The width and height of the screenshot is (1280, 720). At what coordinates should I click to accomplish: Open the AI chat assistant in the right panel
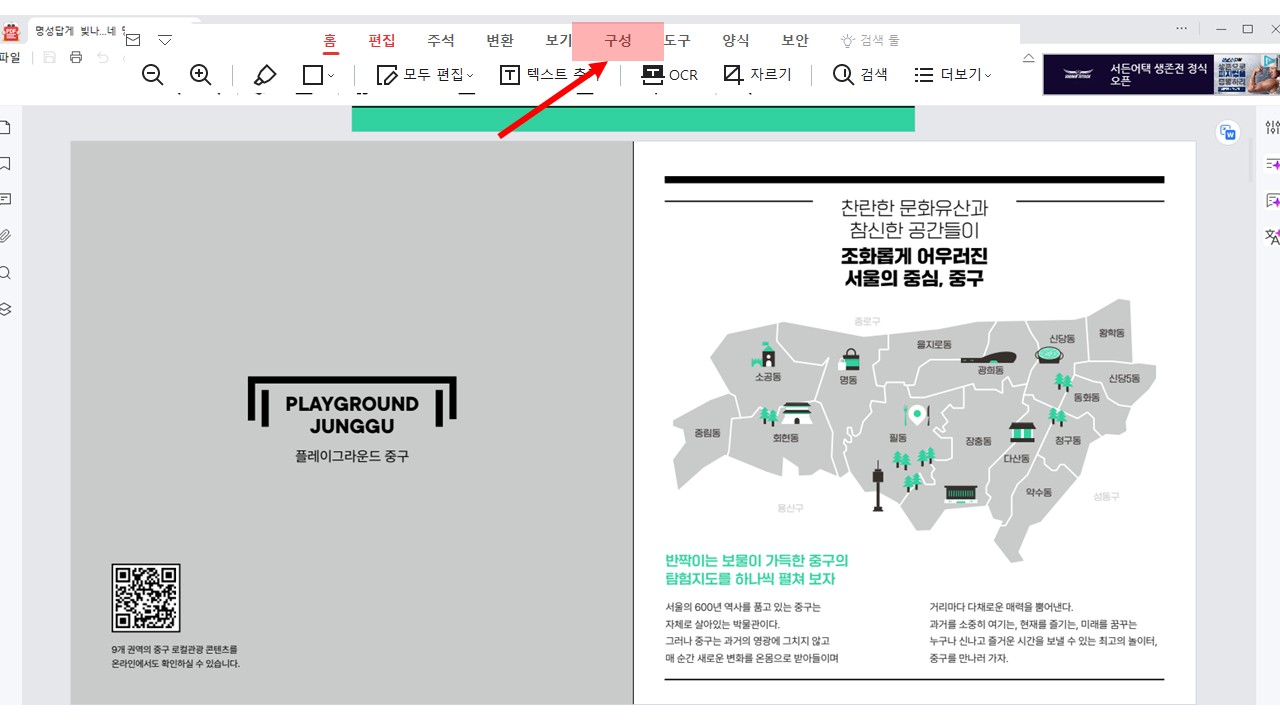1270,200
